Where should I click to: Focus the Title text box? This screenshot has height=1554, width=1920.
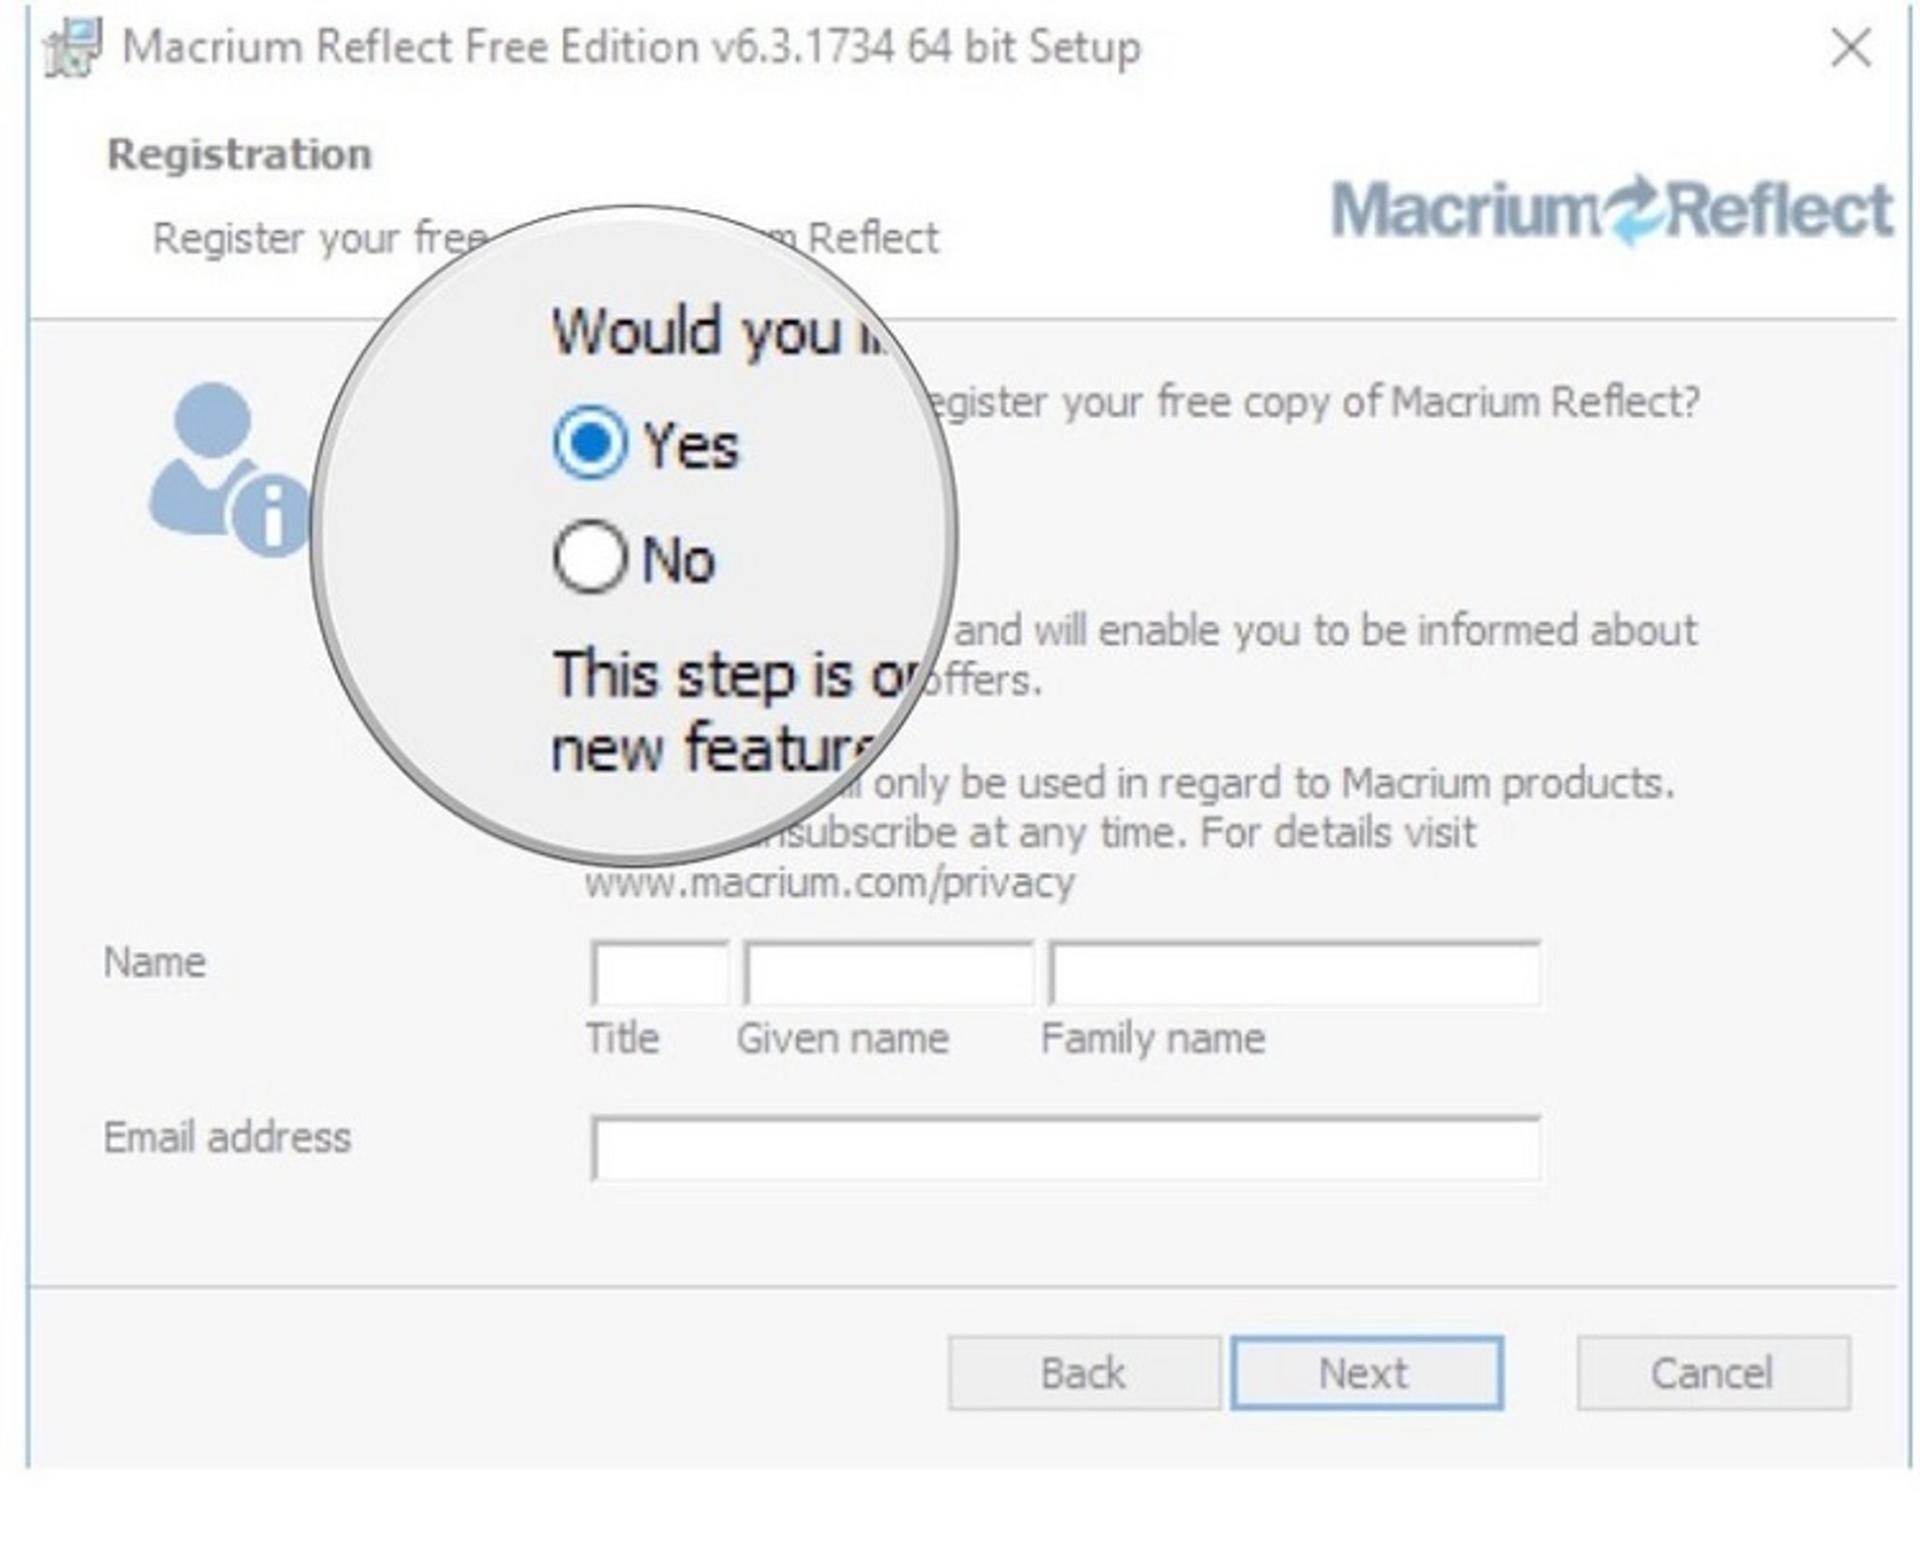[660, 973]
